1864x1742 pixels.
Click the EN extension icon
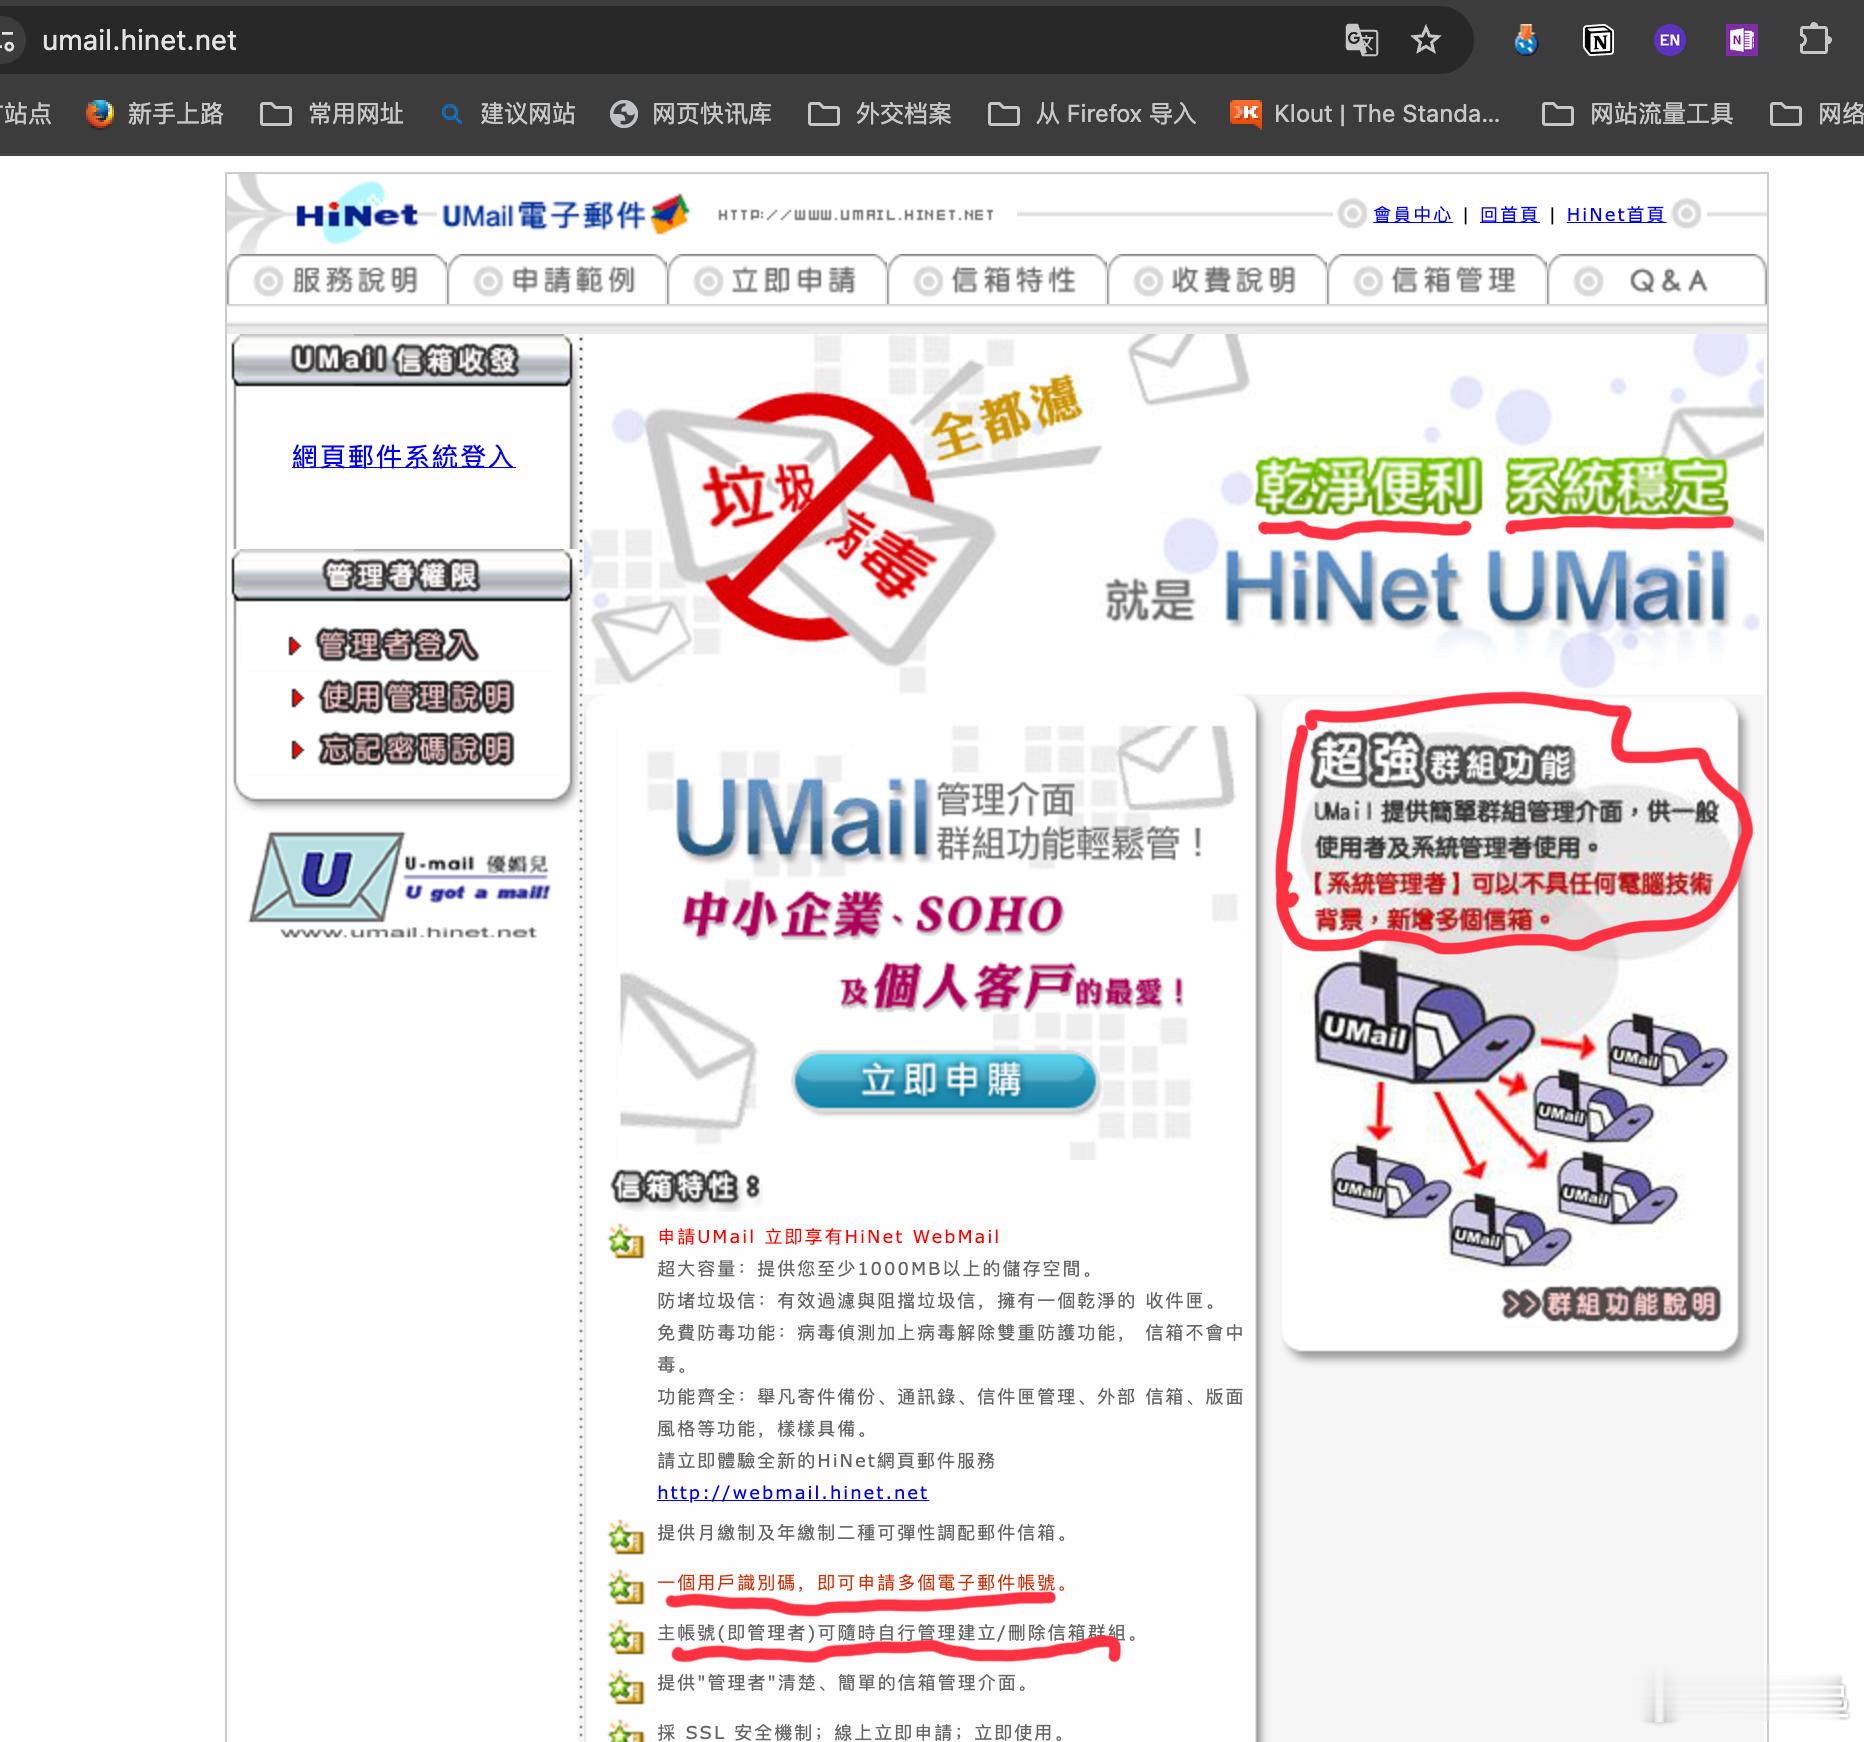1669,40
